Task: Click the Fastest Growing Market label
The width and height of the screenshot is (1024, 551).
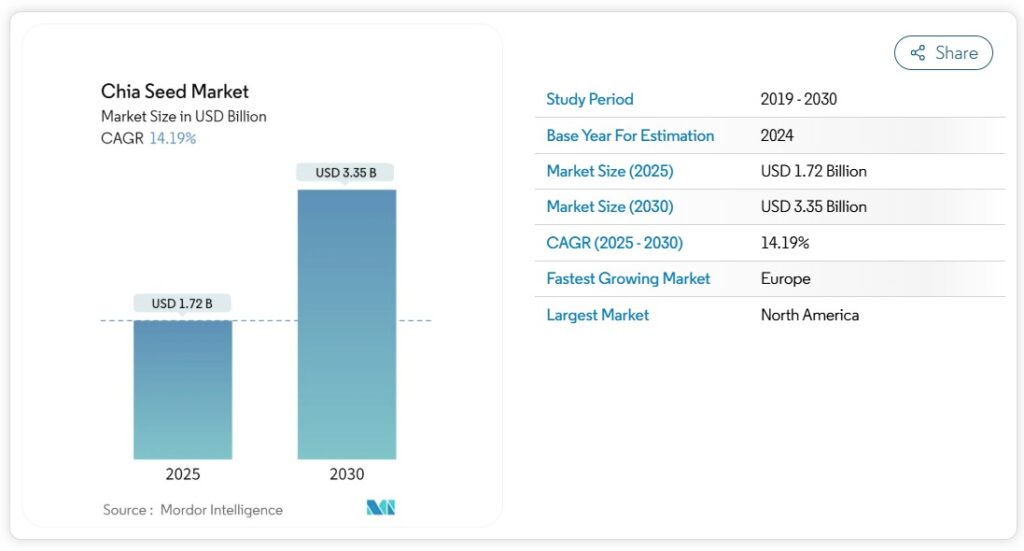Action: [628, 279]
